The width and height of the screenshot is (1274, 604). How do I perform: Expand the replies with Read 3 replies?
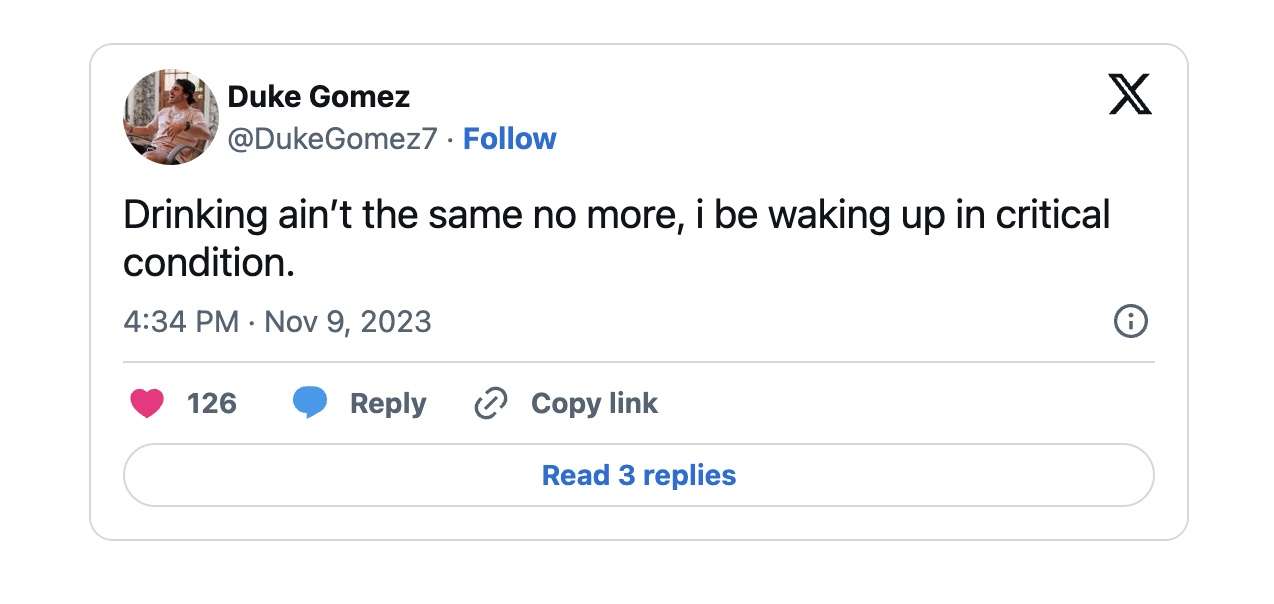pyautogui.click(x=638, y=475)
